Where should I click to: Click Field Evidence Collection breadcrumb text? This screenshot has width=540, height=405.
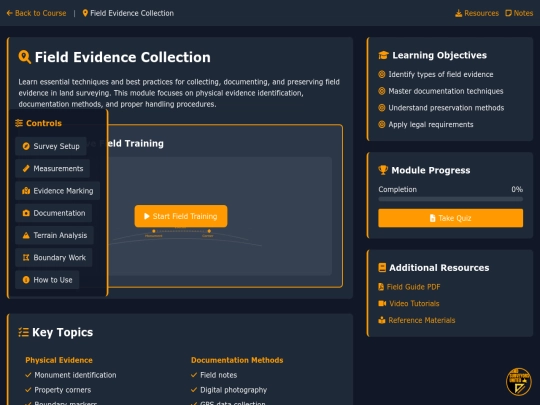[132, 13]
